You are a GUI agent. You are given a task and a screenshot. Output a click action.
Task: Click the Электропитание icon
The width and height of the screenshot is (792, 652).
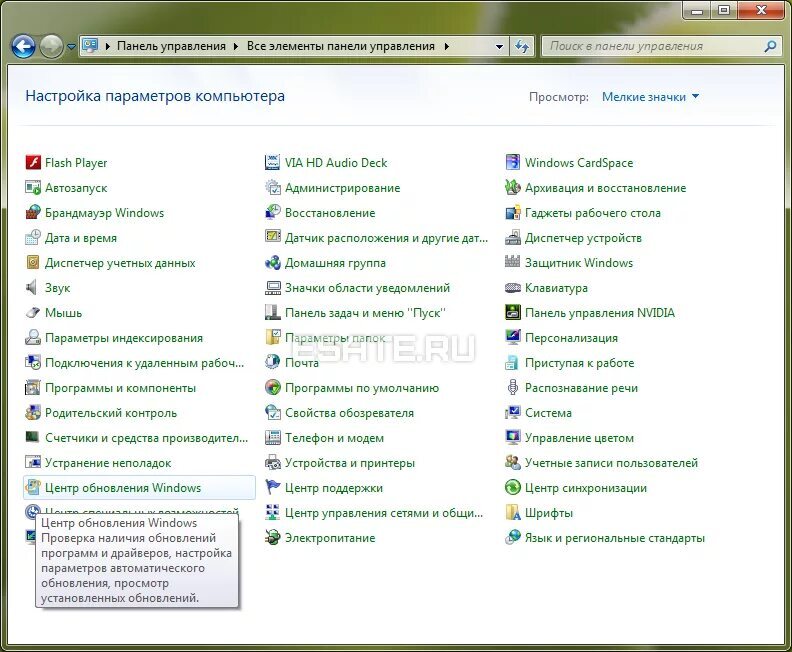[x=273, y=538]
